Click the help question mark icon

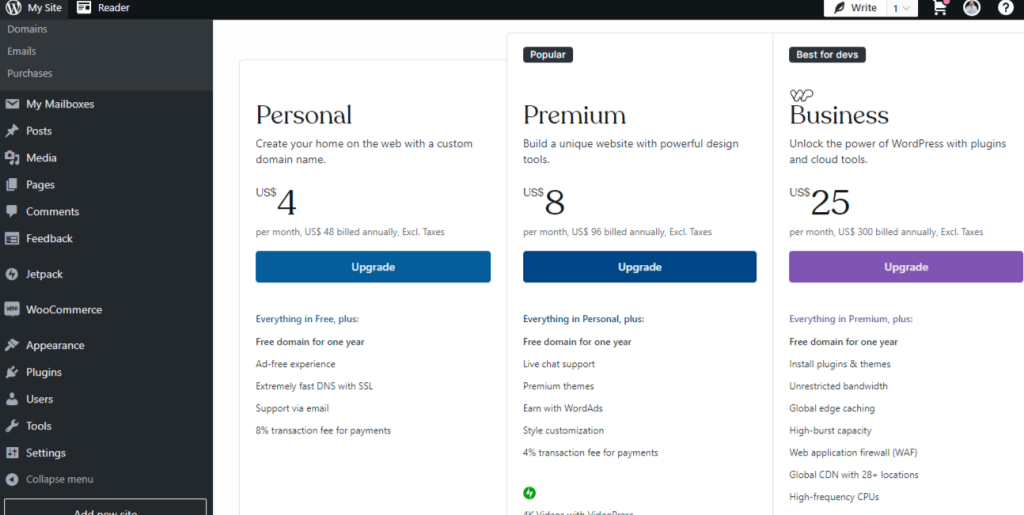click(1005, 8)
